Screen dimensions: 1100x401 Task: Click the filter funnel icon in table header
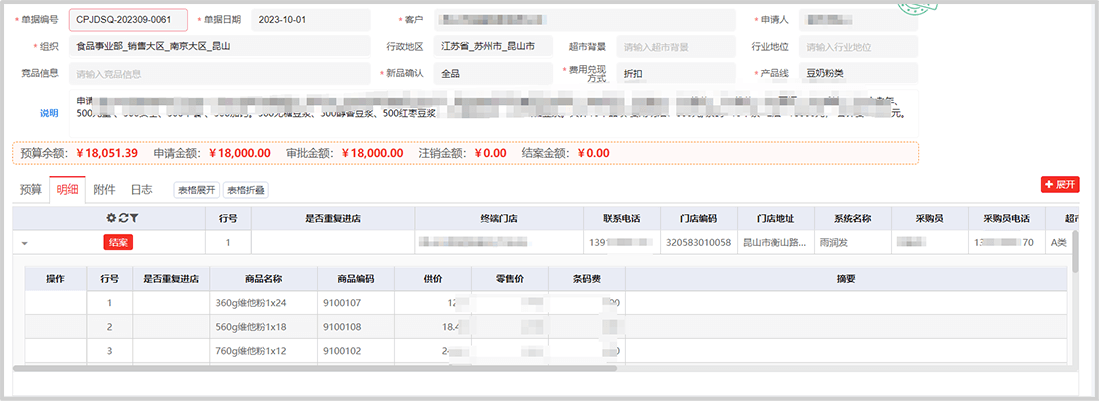[x=134, y=217]
